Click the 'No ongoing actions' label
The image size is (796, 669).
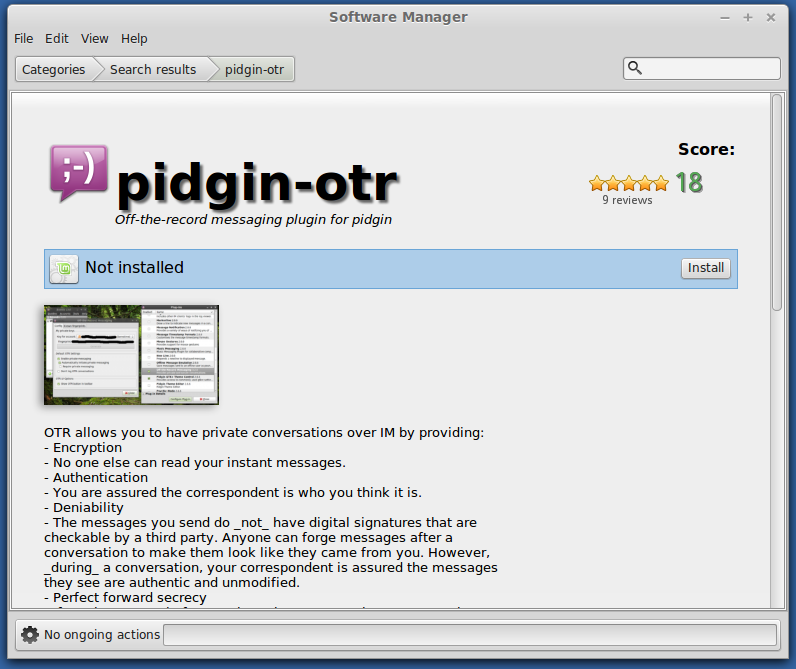(102, 634)
